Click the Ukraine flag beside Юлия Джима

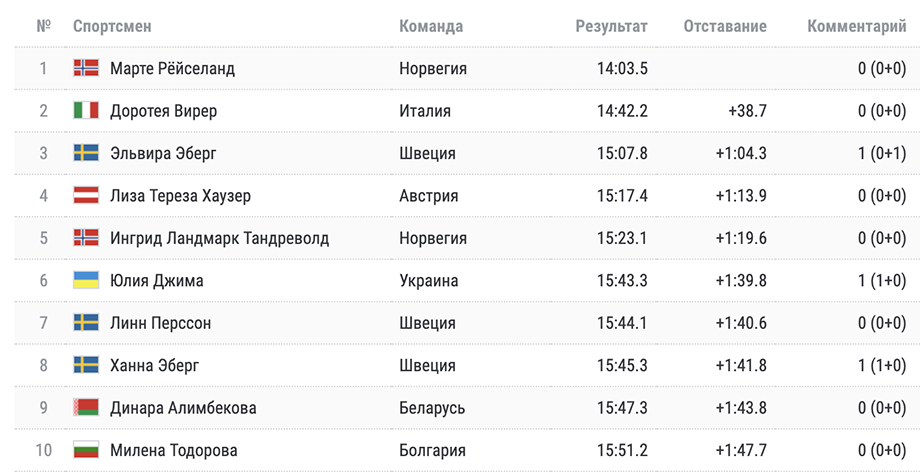point(86,280)
